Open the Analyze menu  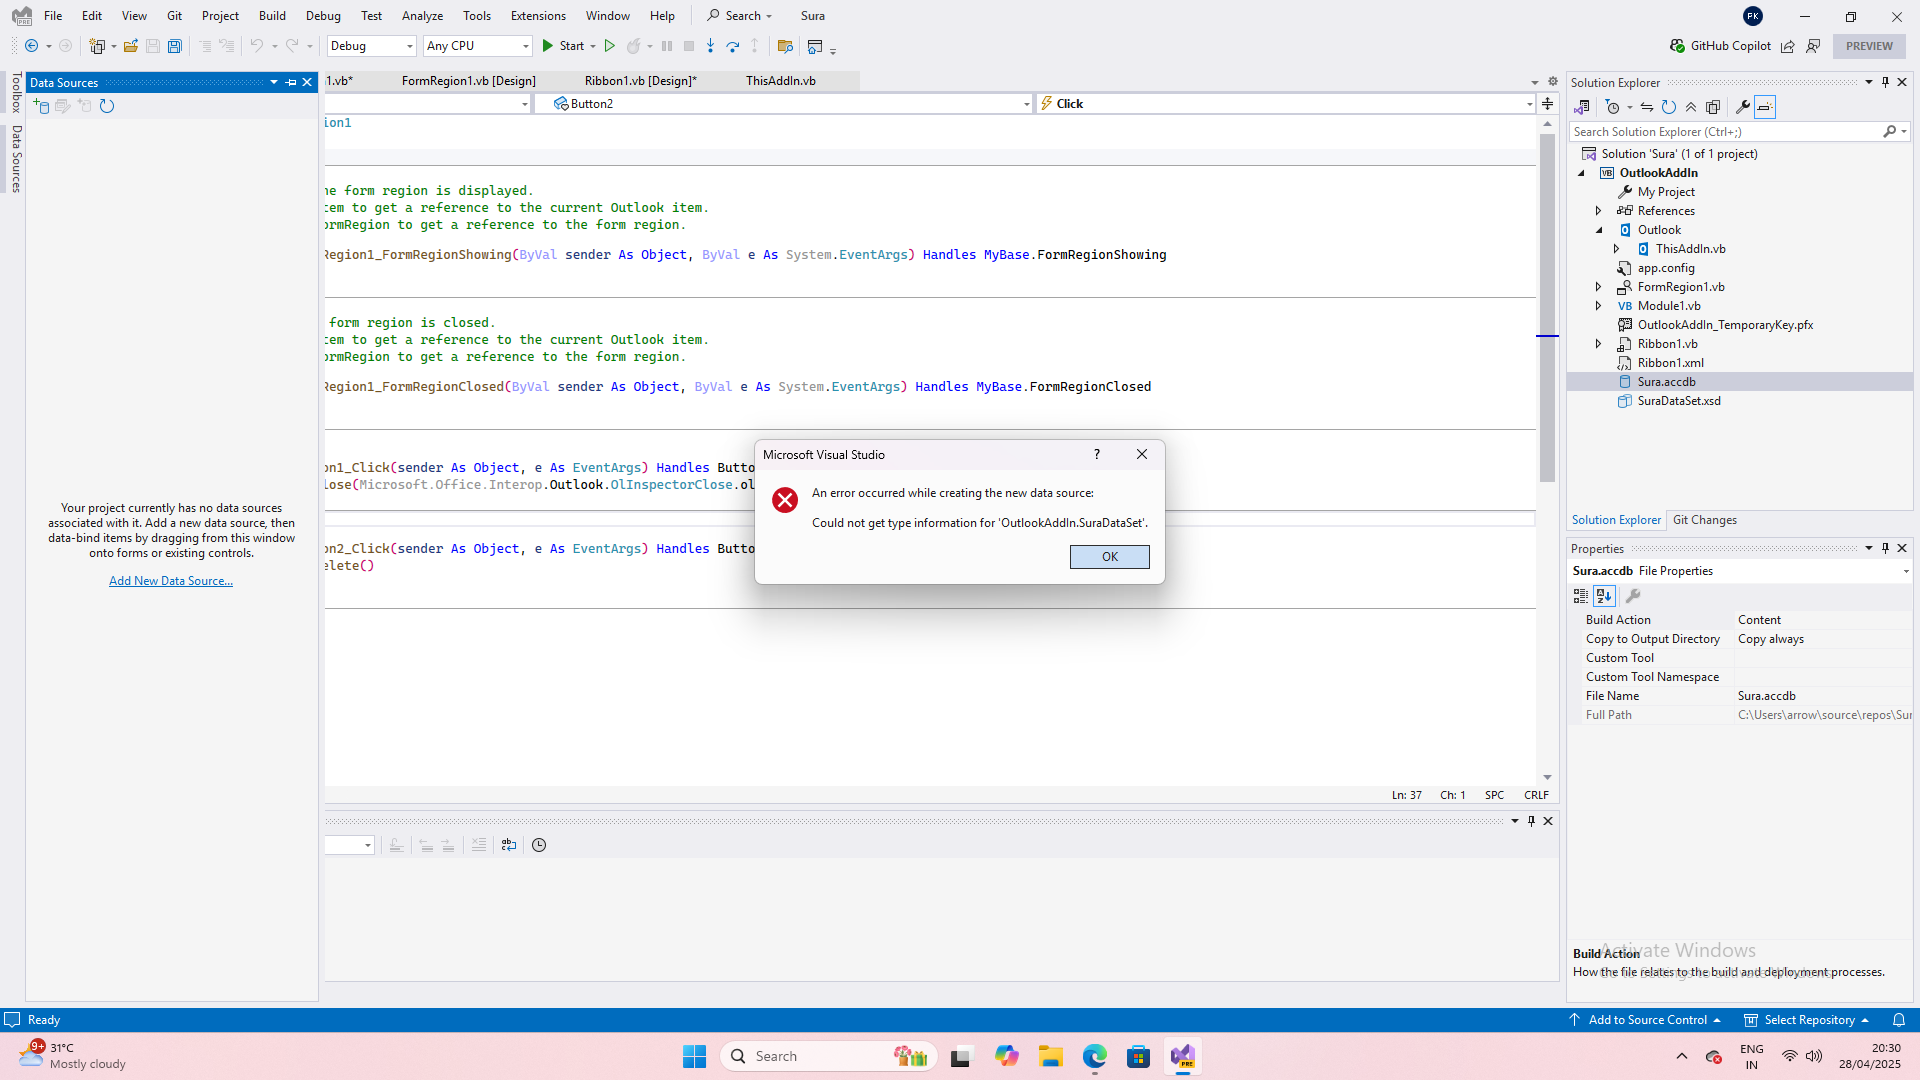[422, 16]
